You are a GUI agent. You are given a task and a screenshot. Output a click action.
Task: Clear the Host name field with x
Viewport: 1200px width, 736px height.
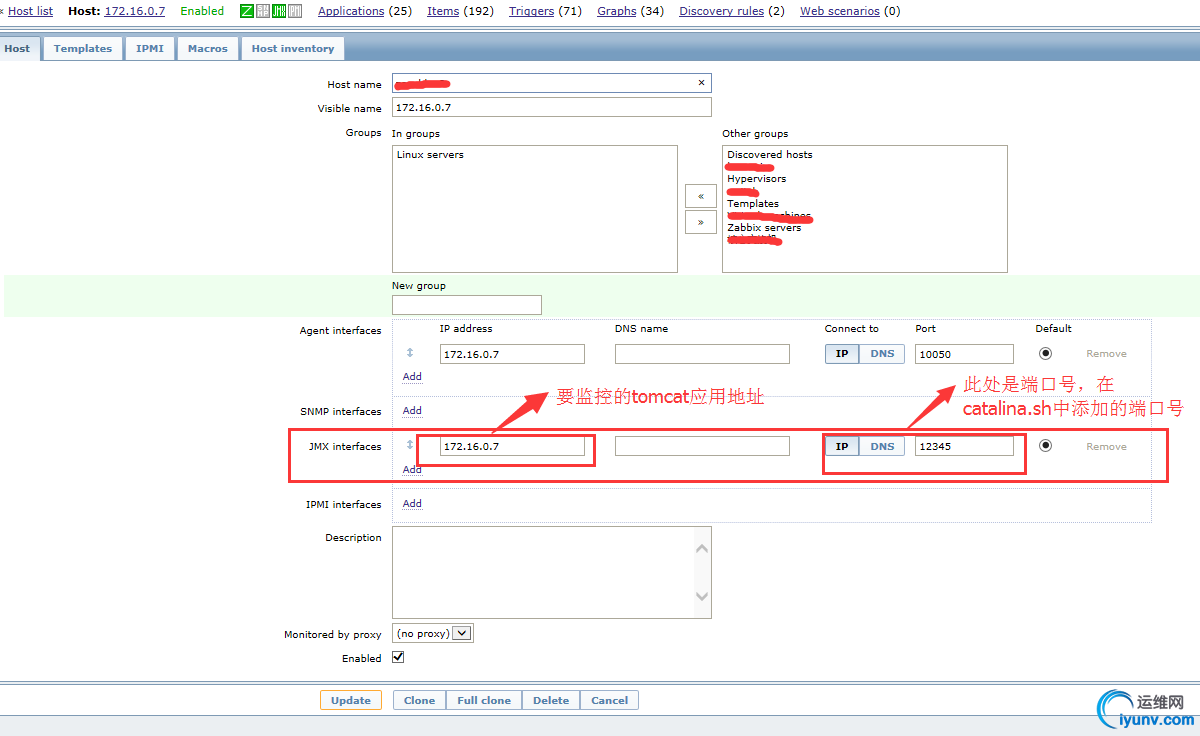click(701, 83)
